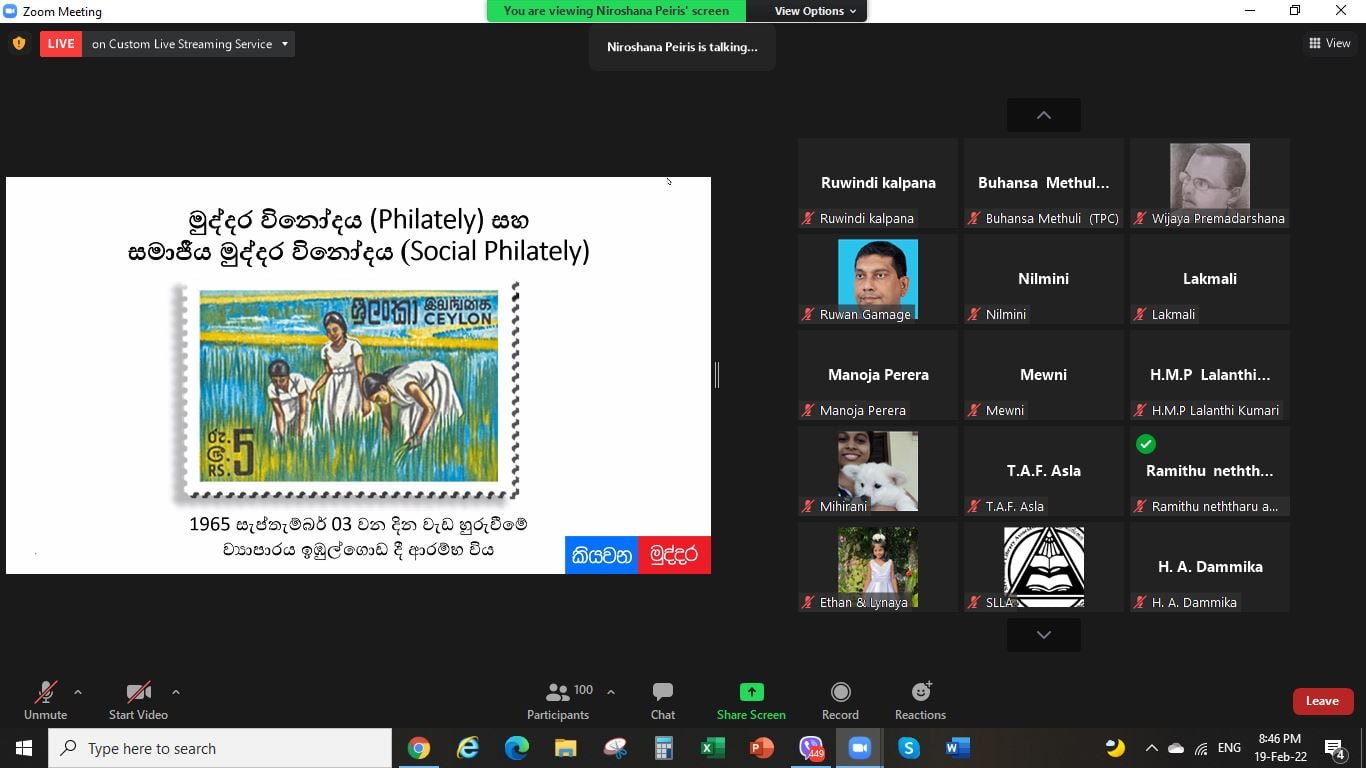Click the Unmute microphone icon
1366x768 pixels.
(x=45, y=692)
